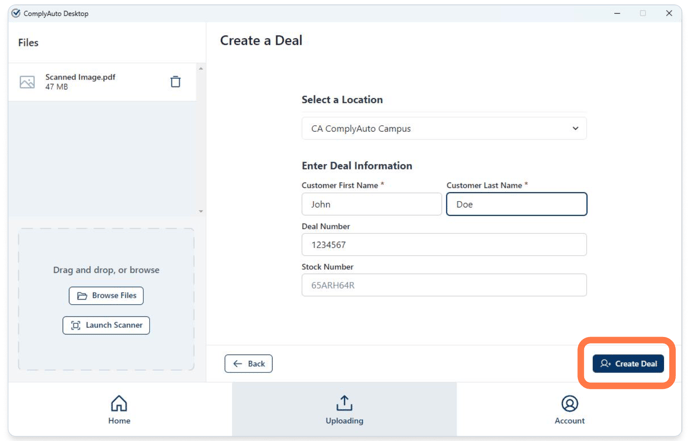The image size is (688, 441).
Task: Click the ComplyAuto shield logo in title bar
Action: 15,14
